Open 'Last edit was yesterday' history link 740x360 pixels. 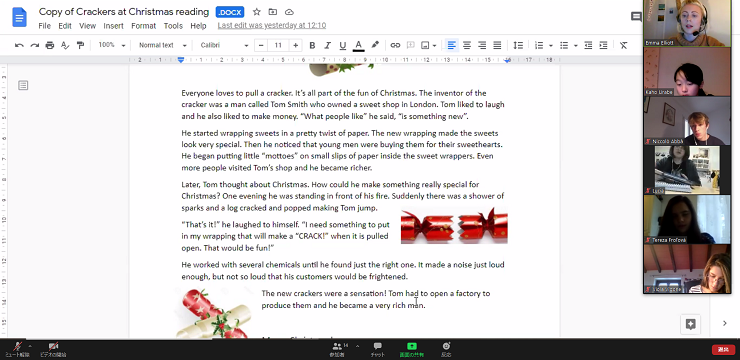[x=272, y=25]
